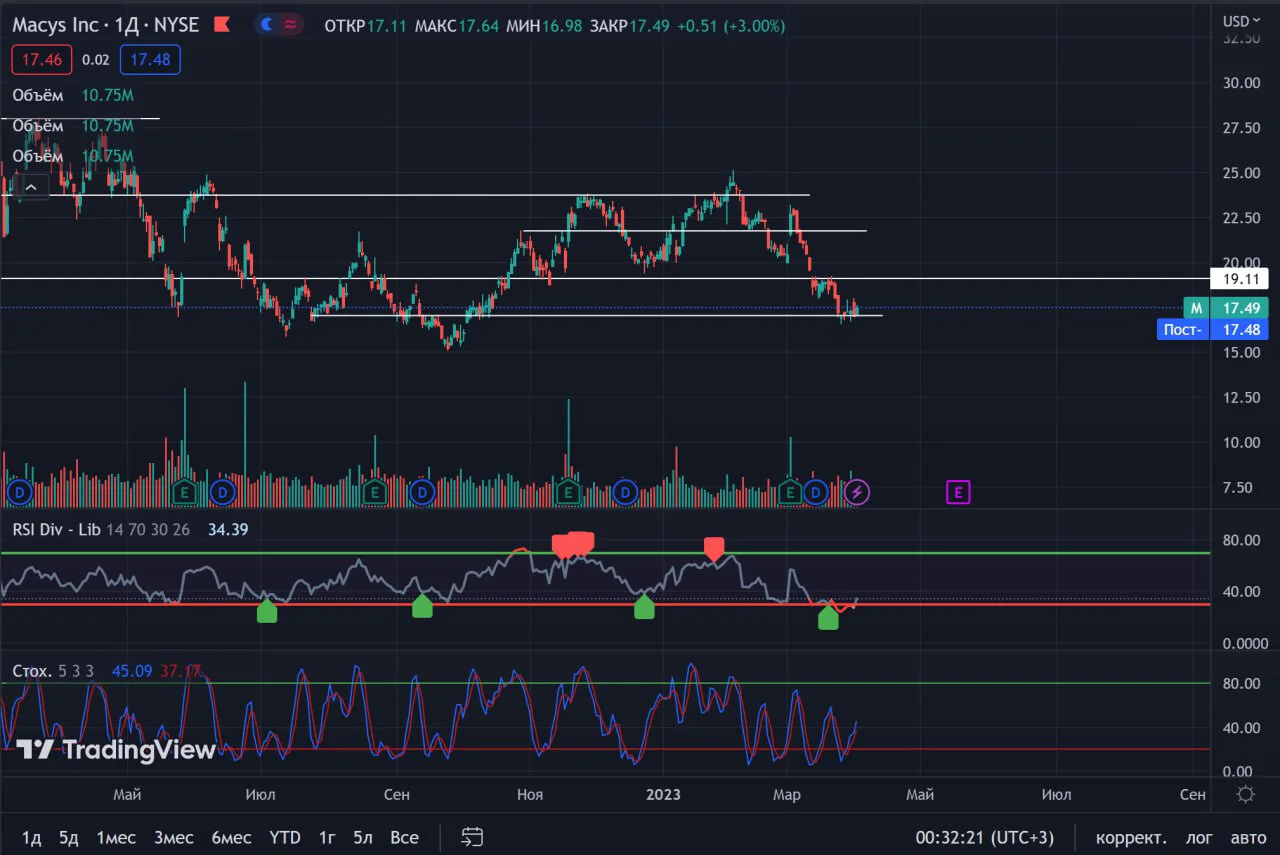The height and width of the screenshot is (855, 1280).
Task: Click the dividend D marker near December 2022
Action: pyautogui.click(x=626, y=492)
